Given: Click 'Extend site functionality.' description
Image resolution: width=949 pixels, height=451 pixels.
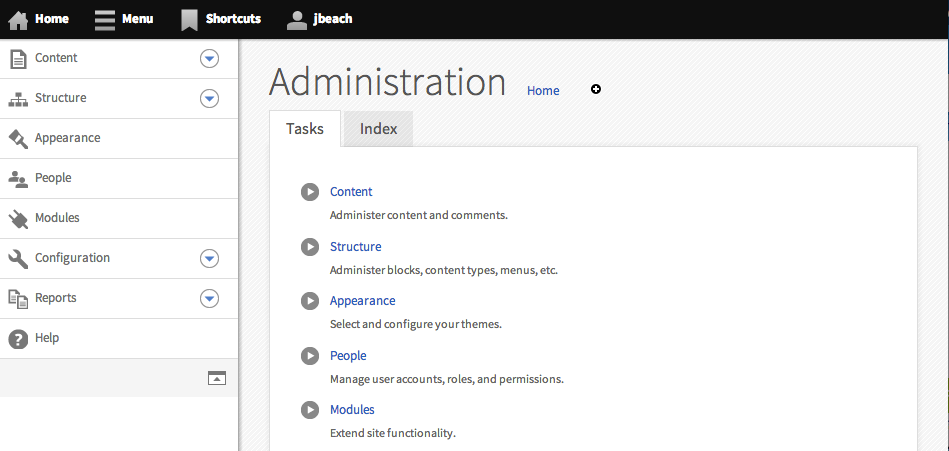Looking at the screenshot, I should 393,433.
